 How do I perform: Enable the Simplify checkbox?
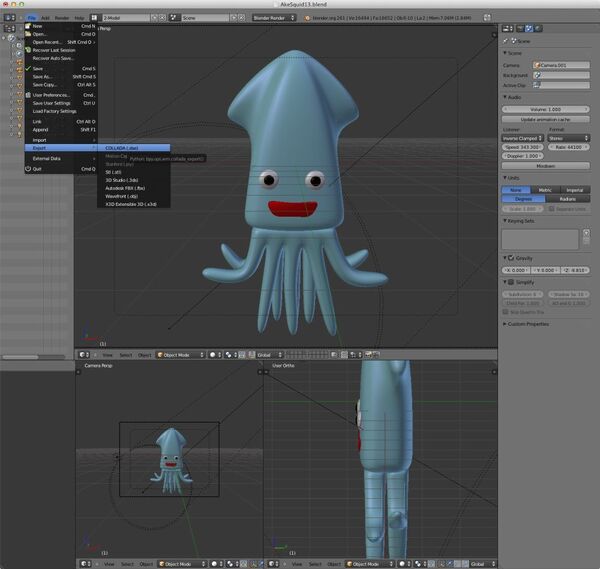pos(512,282)
